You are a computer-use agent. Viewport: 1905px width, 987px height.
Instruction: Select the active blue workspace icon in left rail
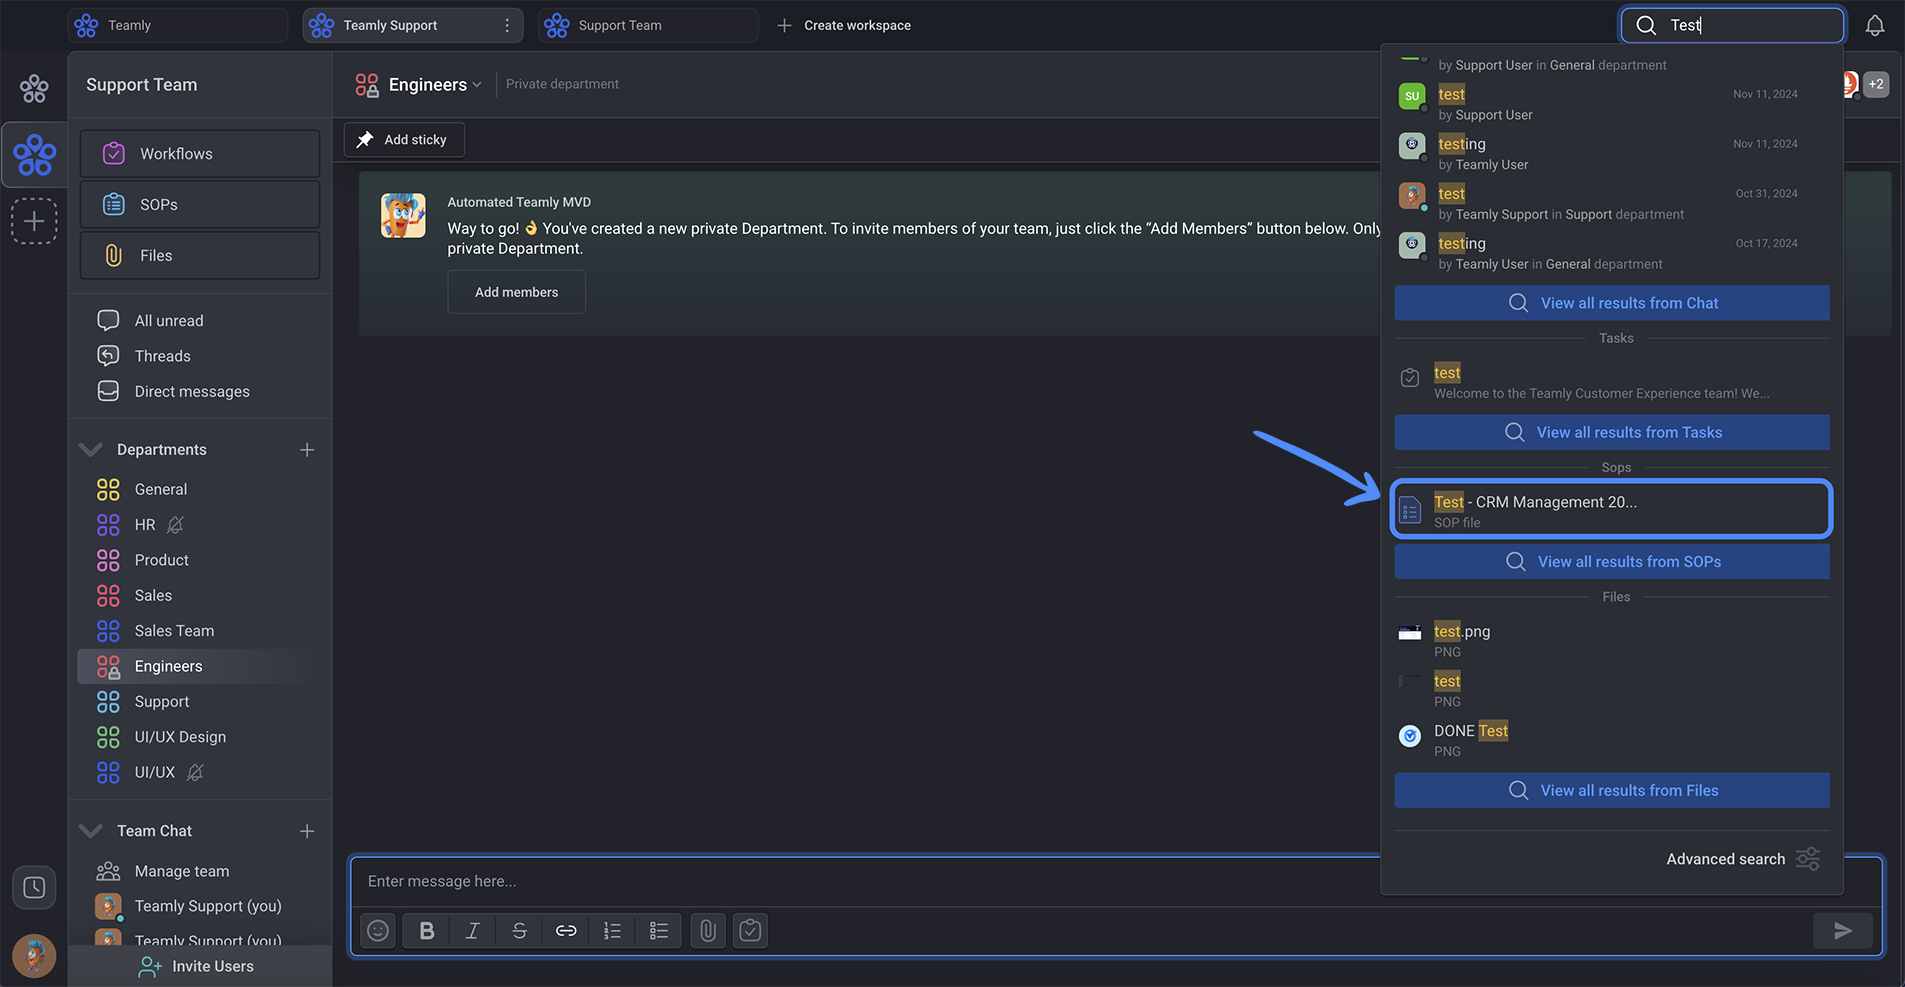click(x=34, y=155)
